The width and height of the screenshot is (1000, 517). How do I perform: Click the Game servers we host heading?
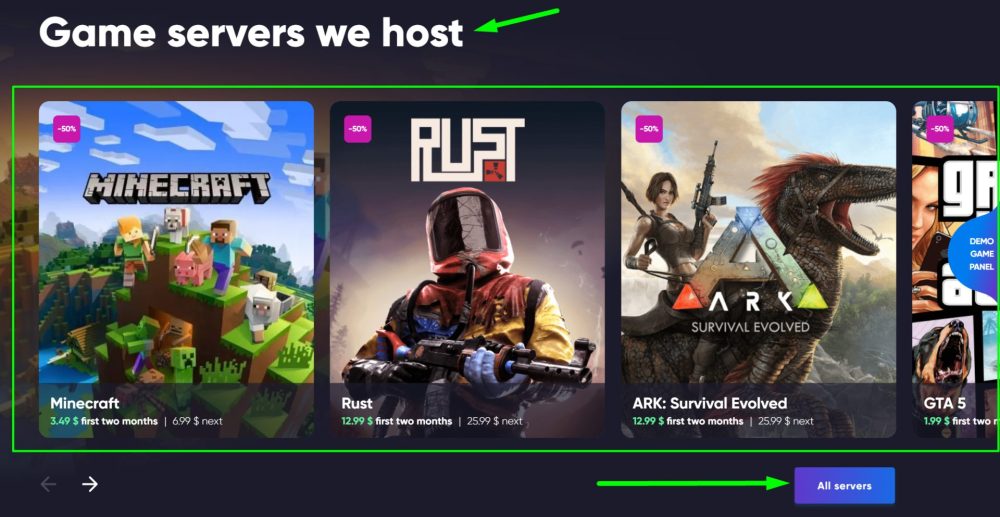point(251,32)
